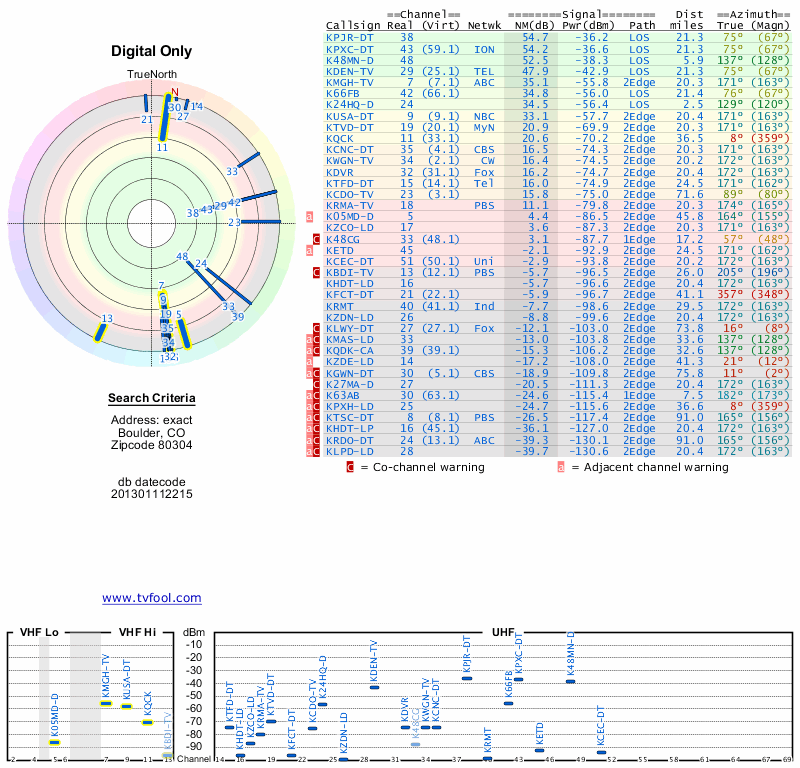800x768 pixels.
Task: Click the NM(dB) signal column header
Action: point(529,25)
